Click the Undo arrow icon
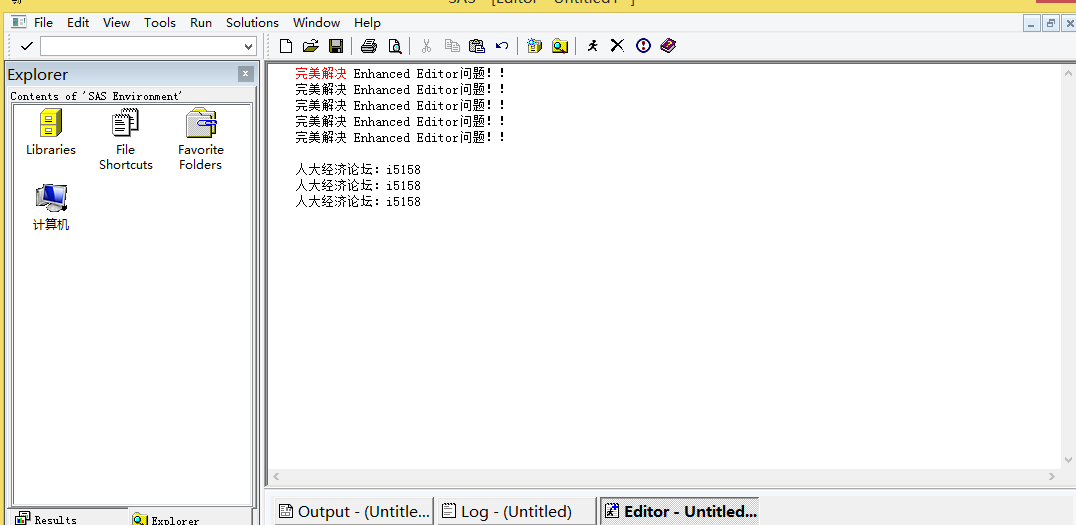1076x525 pixels. [502, 46]
